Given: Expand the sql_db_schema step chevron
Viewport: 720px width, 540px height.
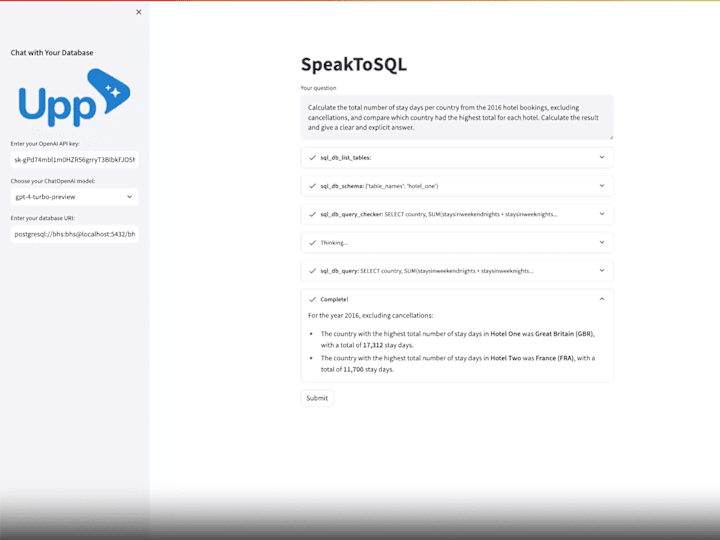Looking at the screenshot, I should point(602,186).
